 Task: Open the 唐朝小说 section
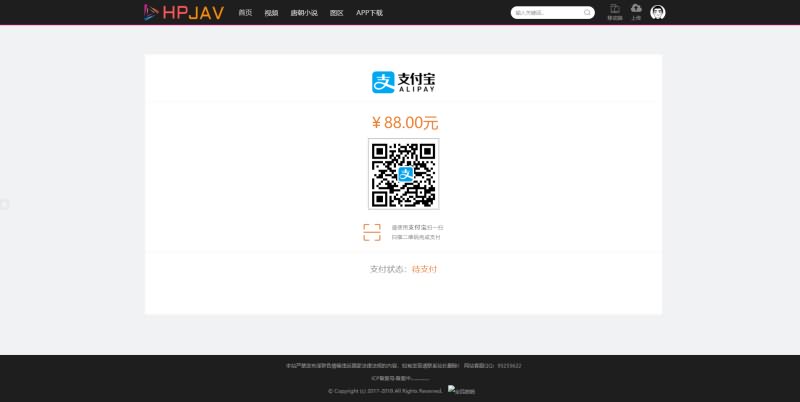pos(304,13)
